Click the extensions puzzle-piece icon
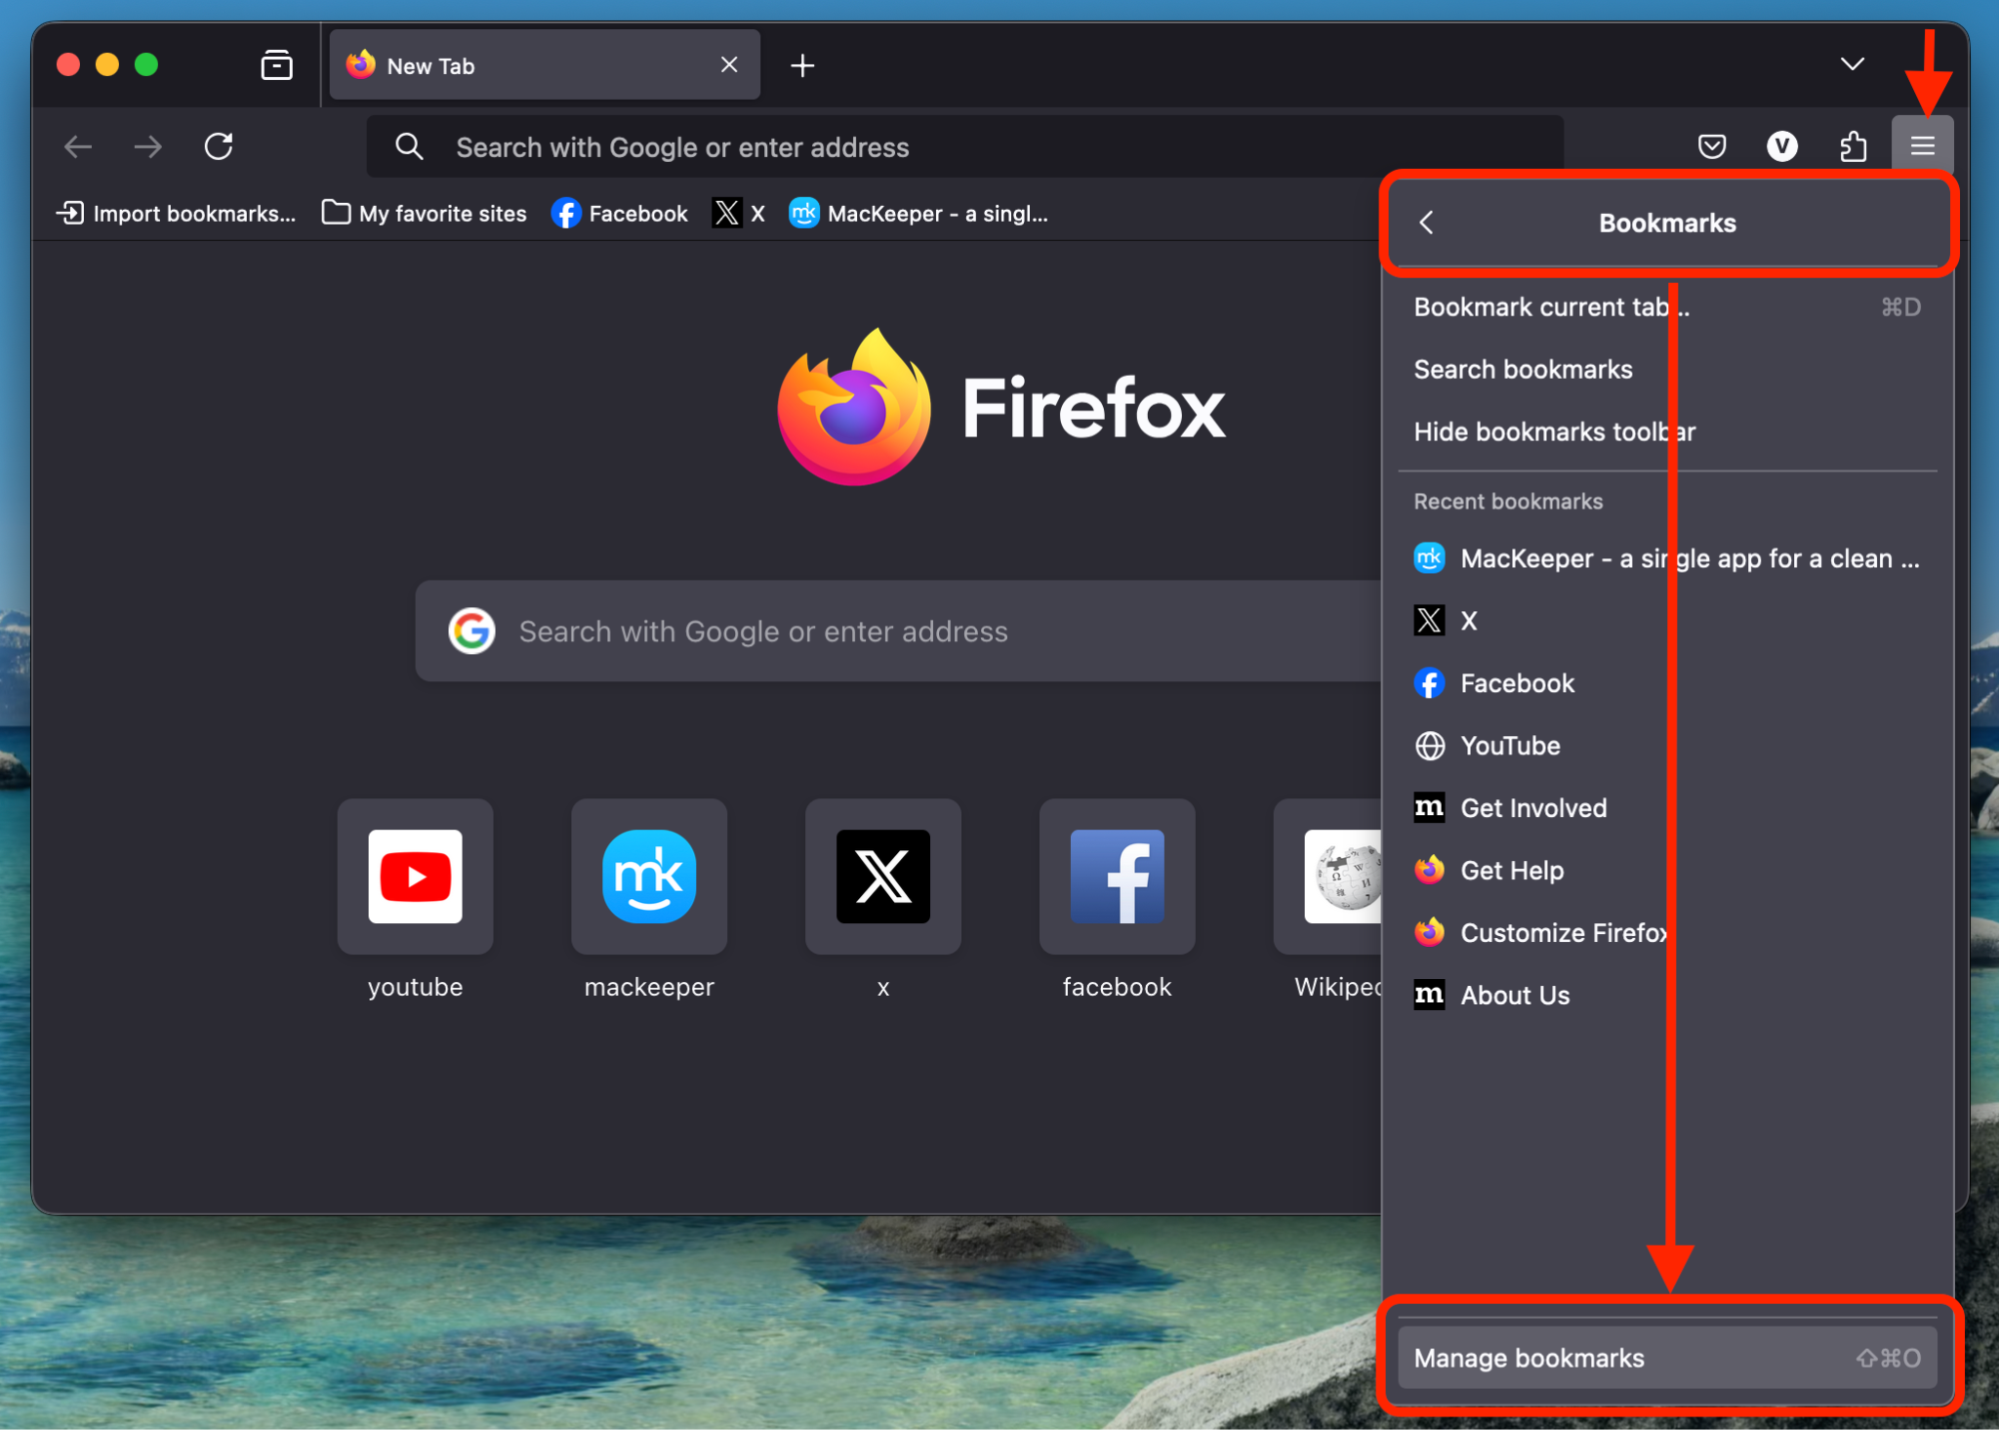1999x1430 pixels. pyautogui.click(x=1852, y=146)
